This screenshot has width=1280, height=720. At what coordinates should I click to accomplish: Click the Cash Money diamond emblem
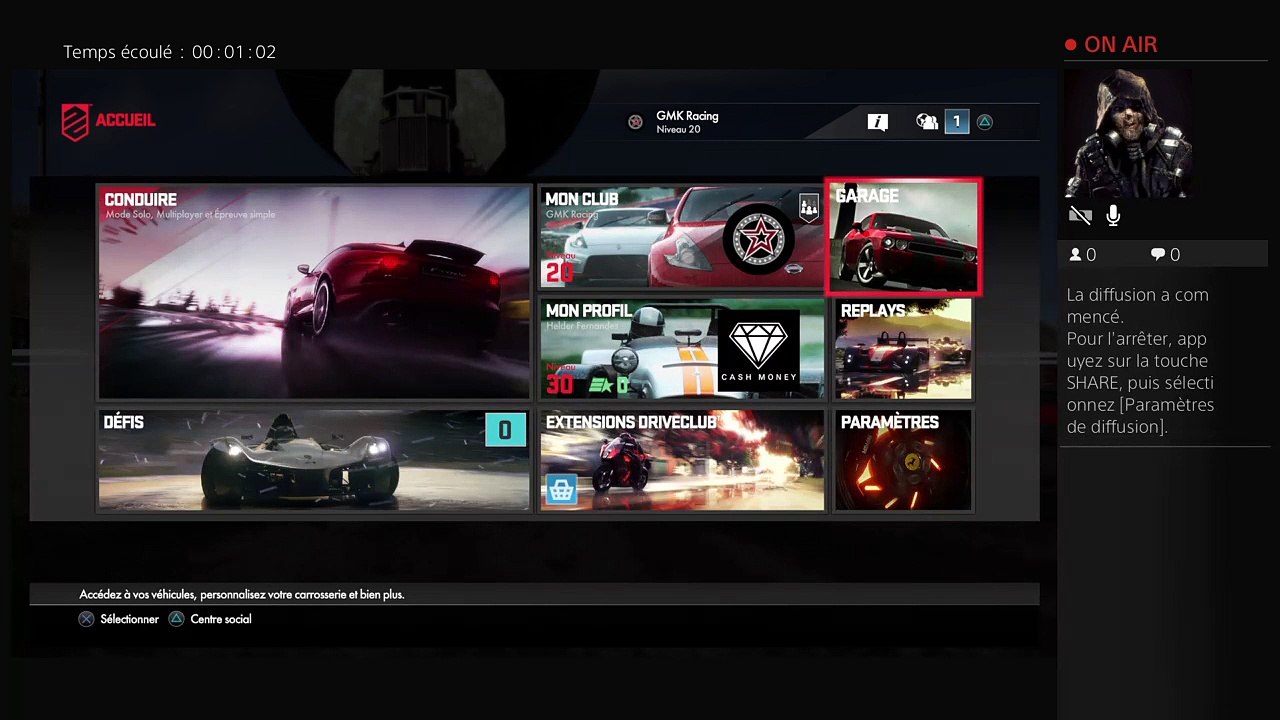point(758,349)
